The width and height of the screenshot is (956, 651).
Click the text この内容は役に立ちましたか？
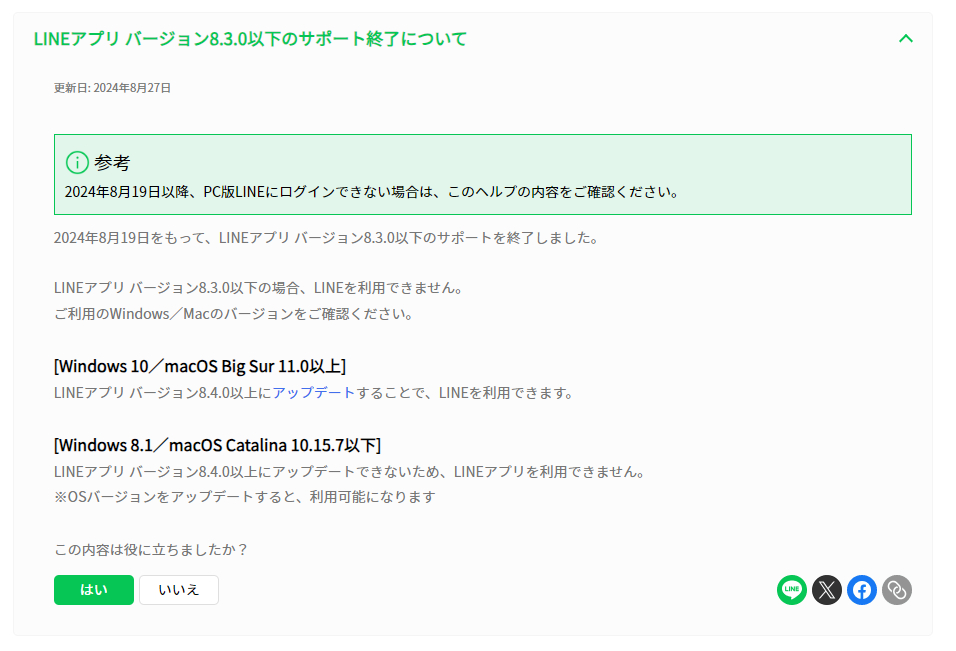coord(151,550)
